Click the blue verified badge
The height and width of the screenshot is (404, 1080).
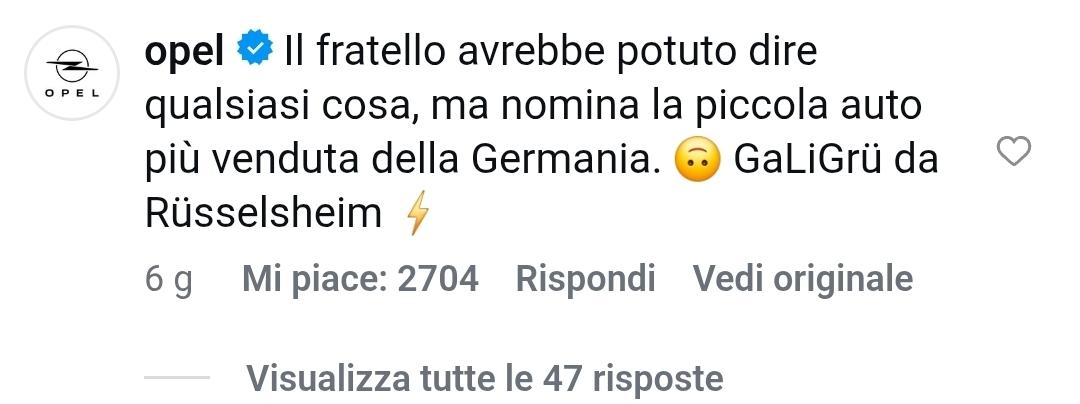pos(255,52)
